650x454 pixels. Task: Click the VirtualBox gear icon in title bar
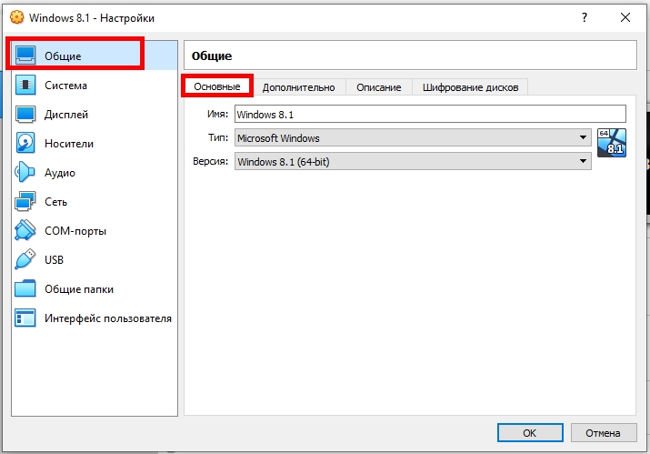(x=17, y=17)
